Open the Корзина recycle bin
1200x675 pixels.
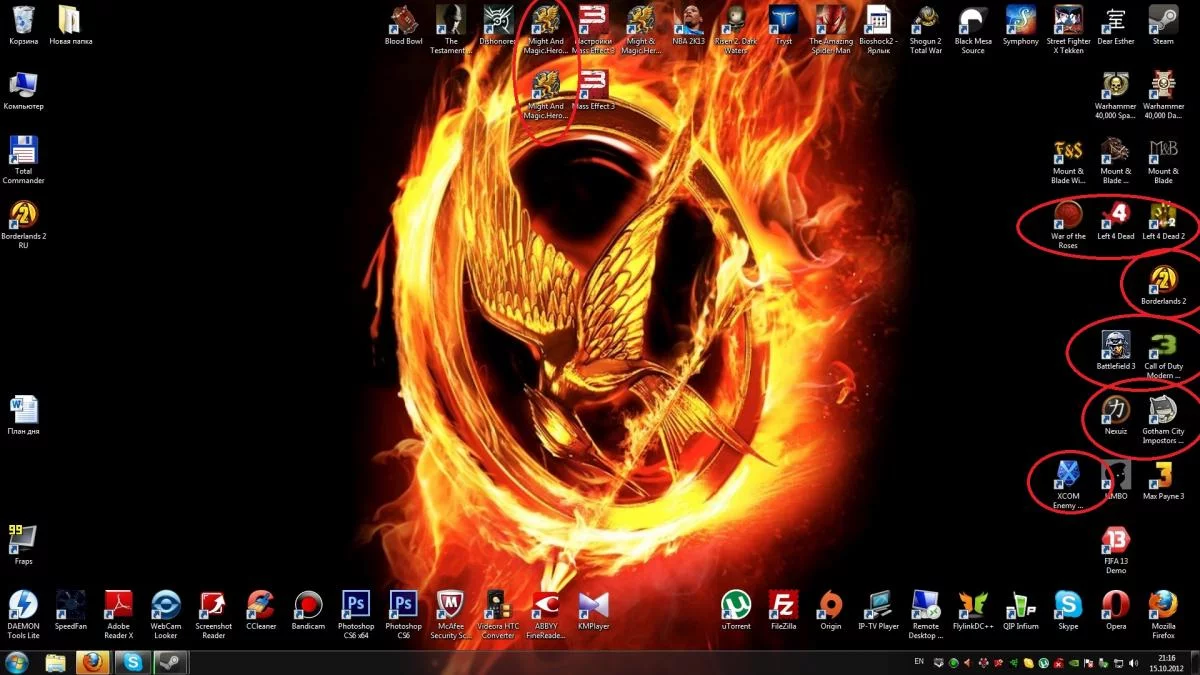(x=24, y=26)
